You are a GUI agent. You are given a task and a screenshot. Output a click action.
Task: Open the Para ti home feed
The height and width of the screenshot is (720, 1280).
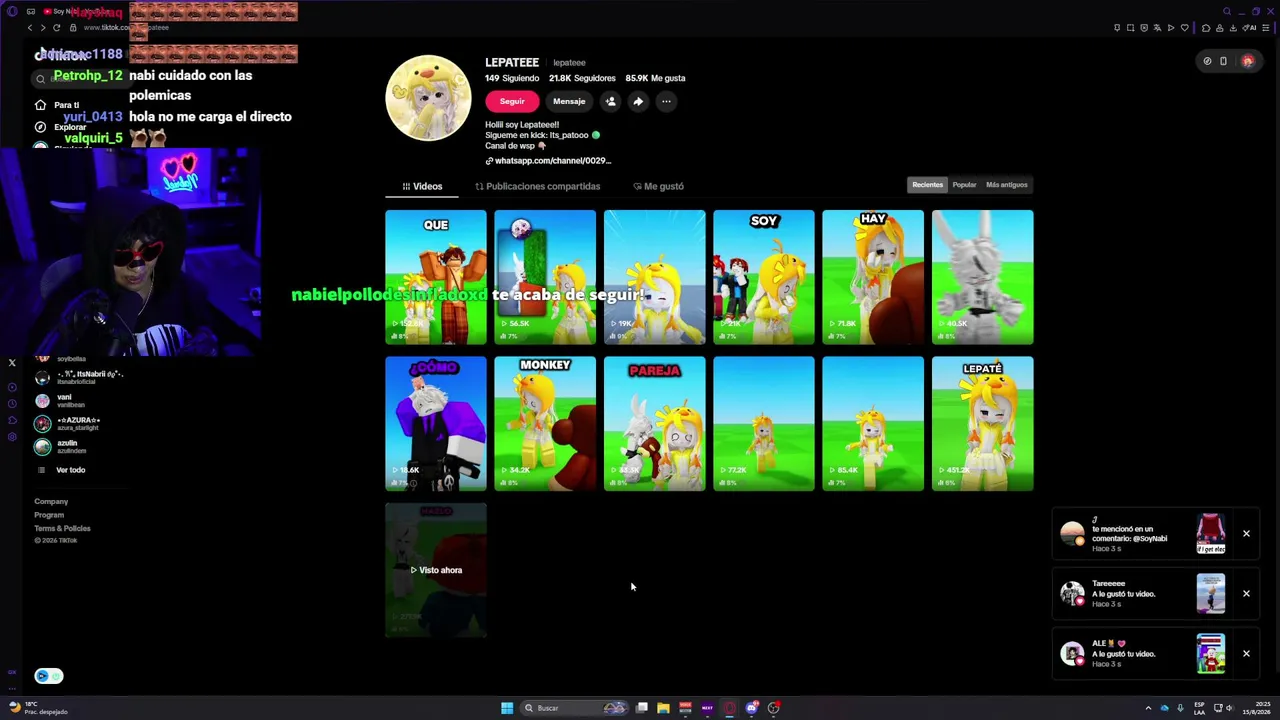tap(57, 105)
